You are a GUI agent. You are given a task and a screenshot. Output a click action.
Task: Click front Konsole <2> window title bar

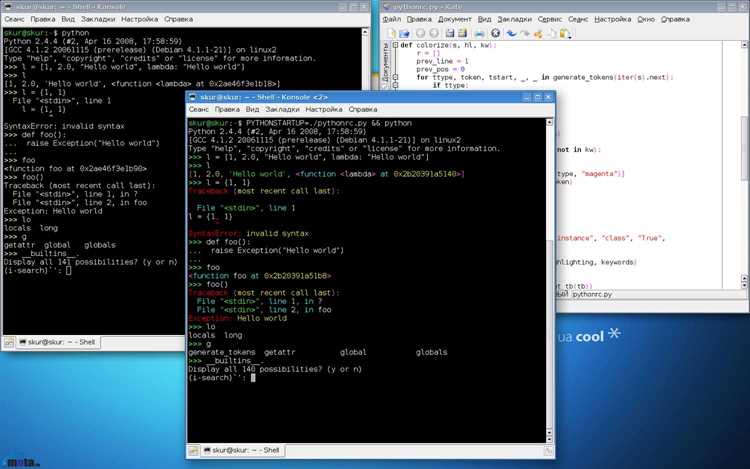pos(370,97)
